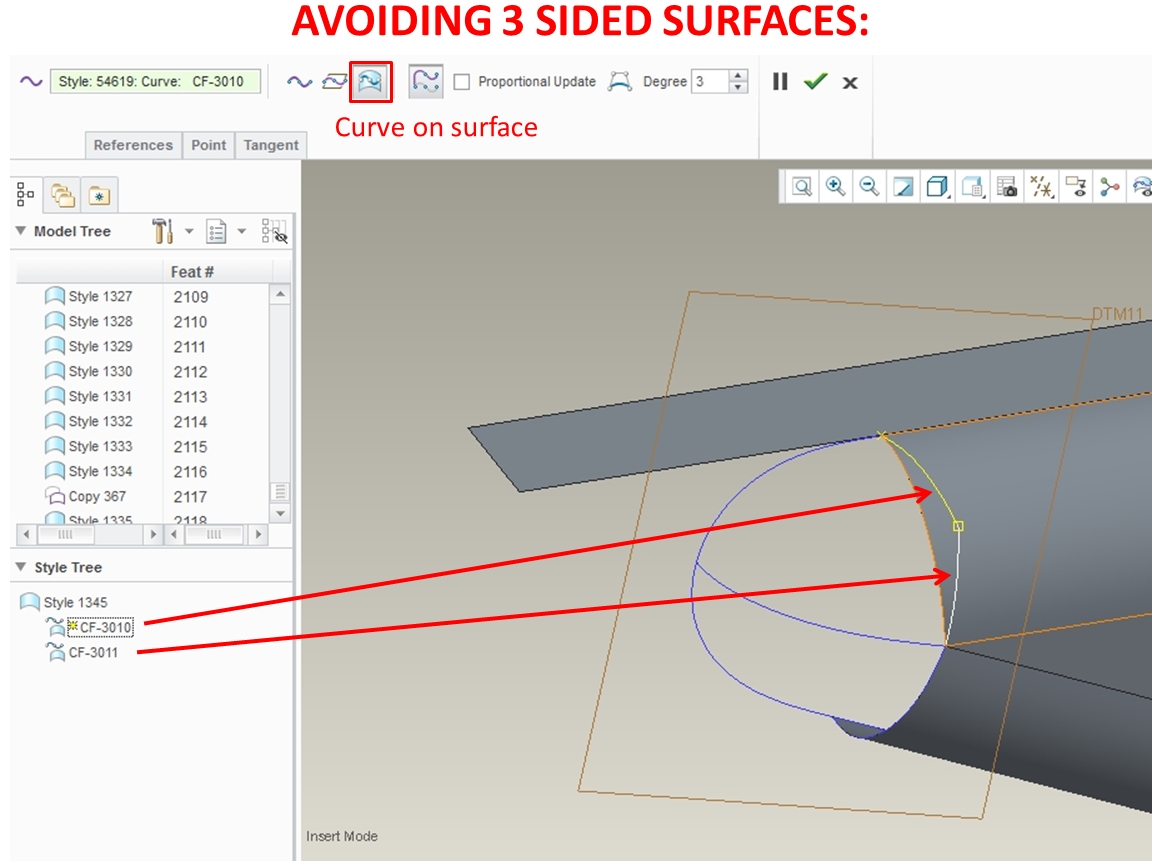Select Style 1330 in the model tree
The width and height of the screenshot is (1158, 867).
[89, 371]
